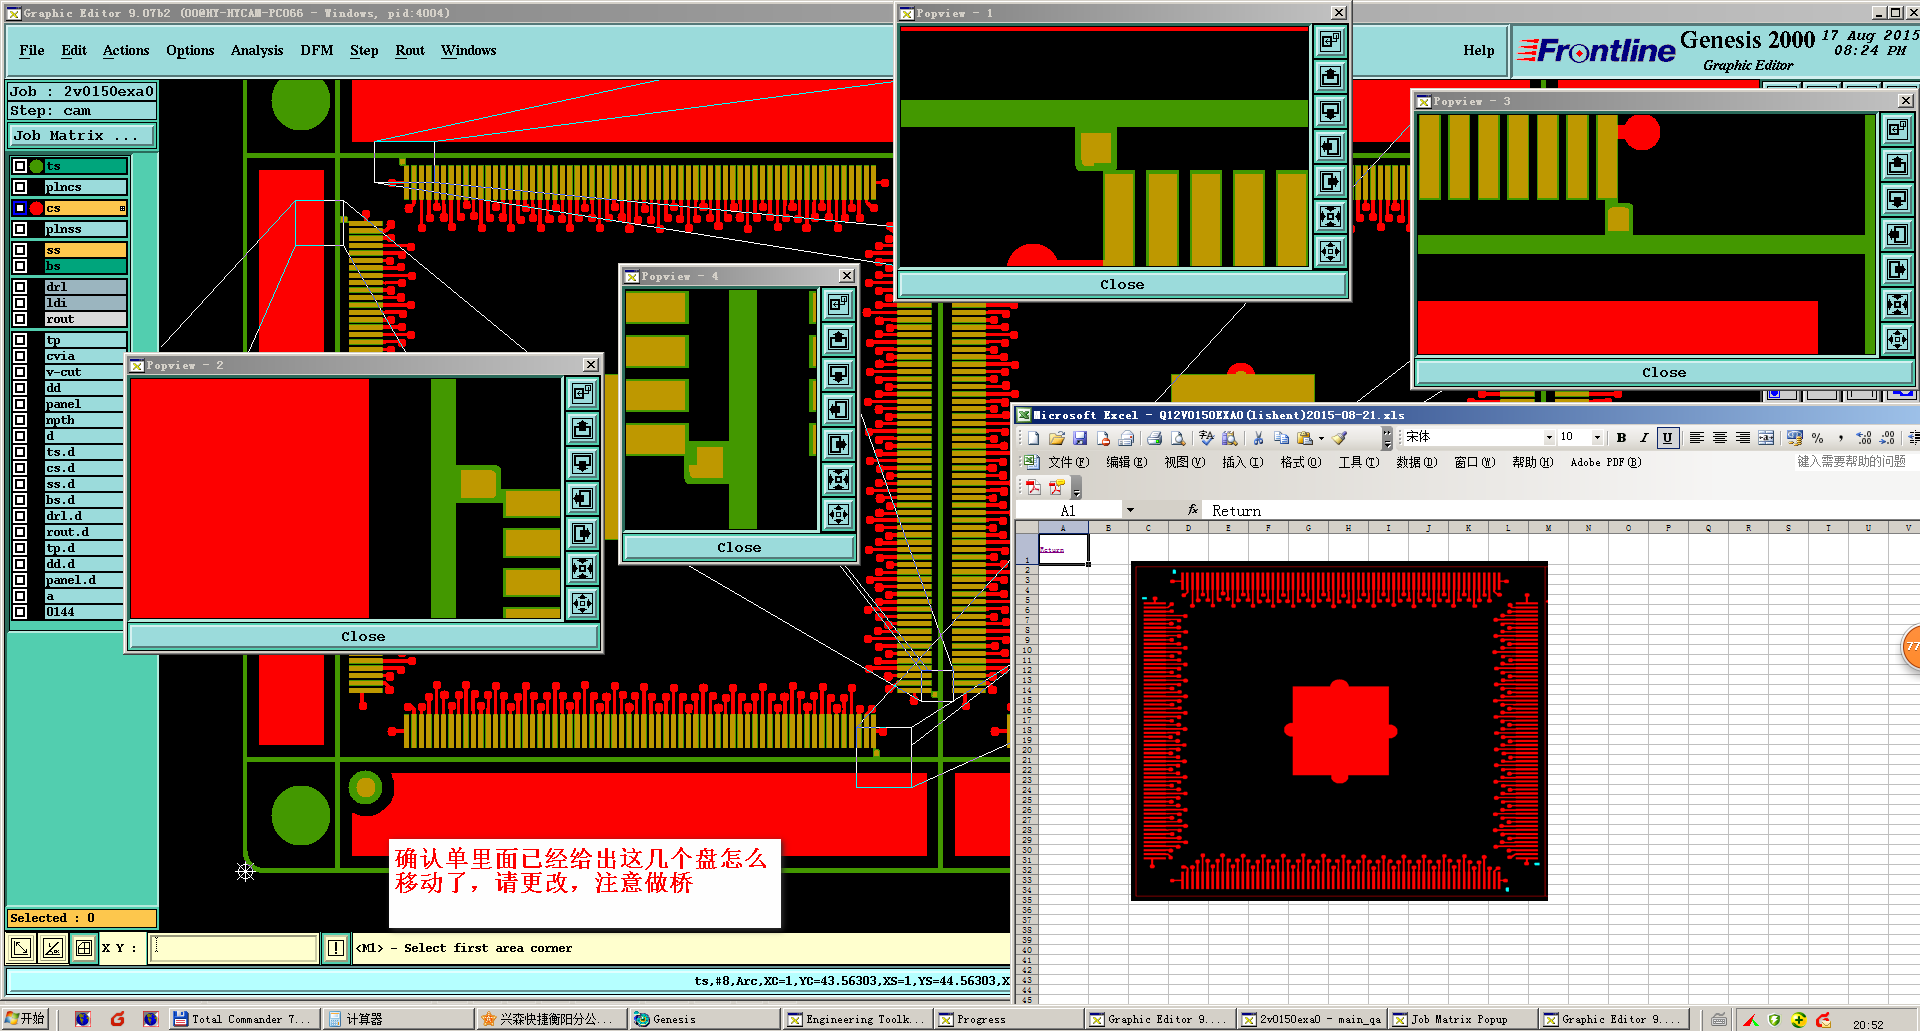The image size is (1920, 1031).
Task: Open Excel Name Box dropdown arrow
Action: (1130, 510)
